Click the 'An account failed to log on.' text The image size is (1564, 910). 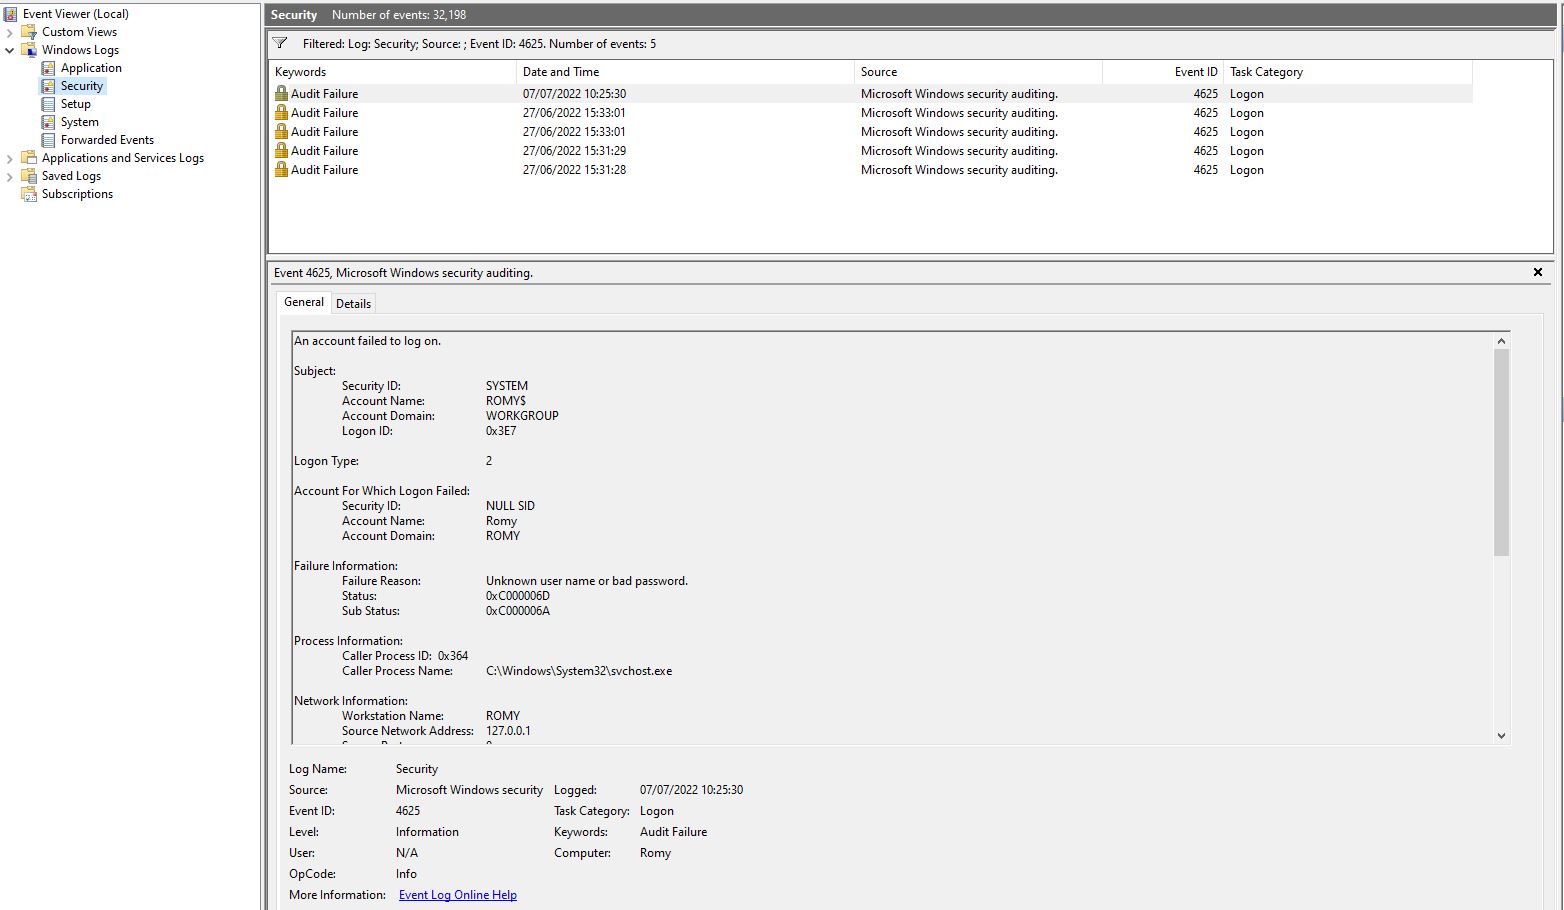coord(367,341)
